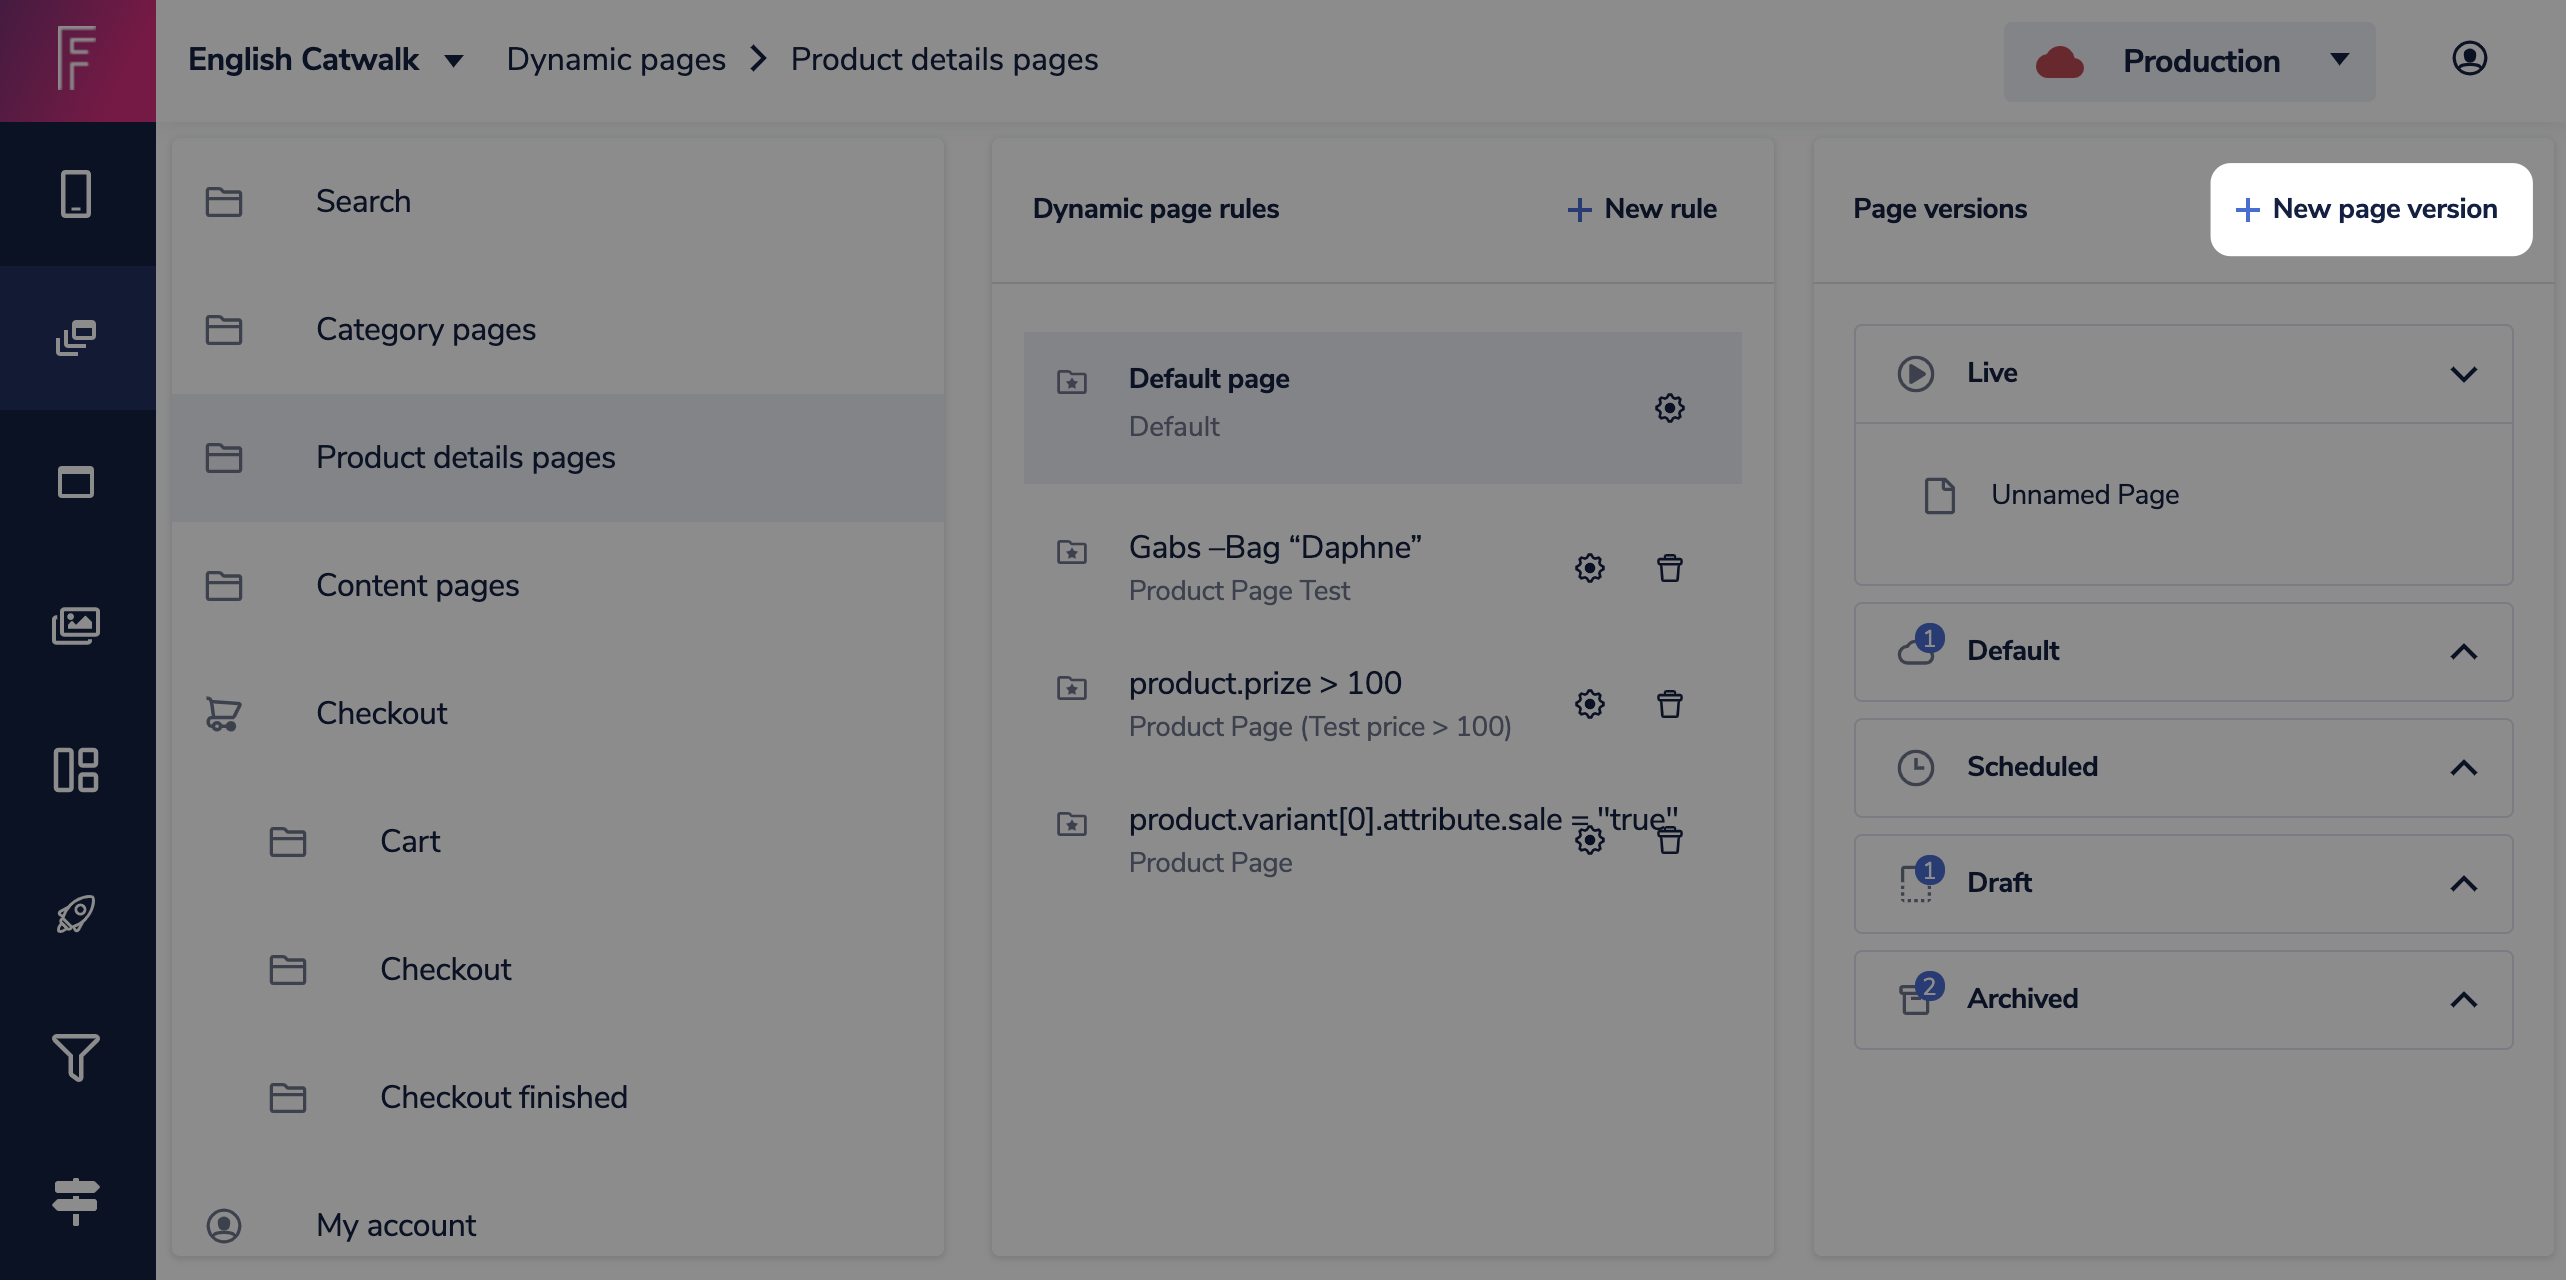
Task: Open settings gear for product.variant sale rule
Action: [1589, 840]
